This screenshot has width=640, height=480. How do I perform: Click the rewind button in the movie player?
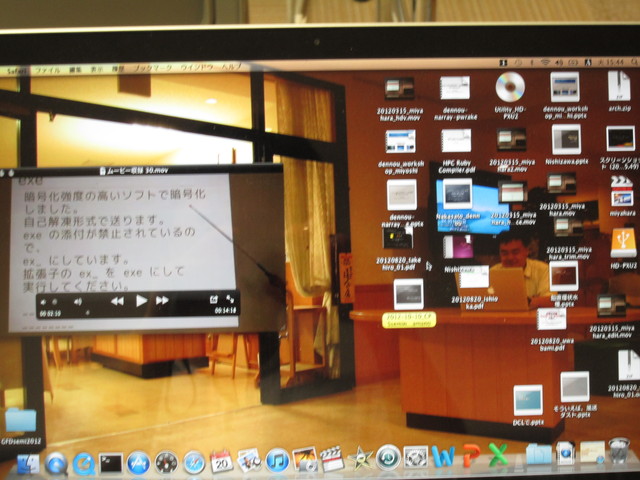coord(117,300)
